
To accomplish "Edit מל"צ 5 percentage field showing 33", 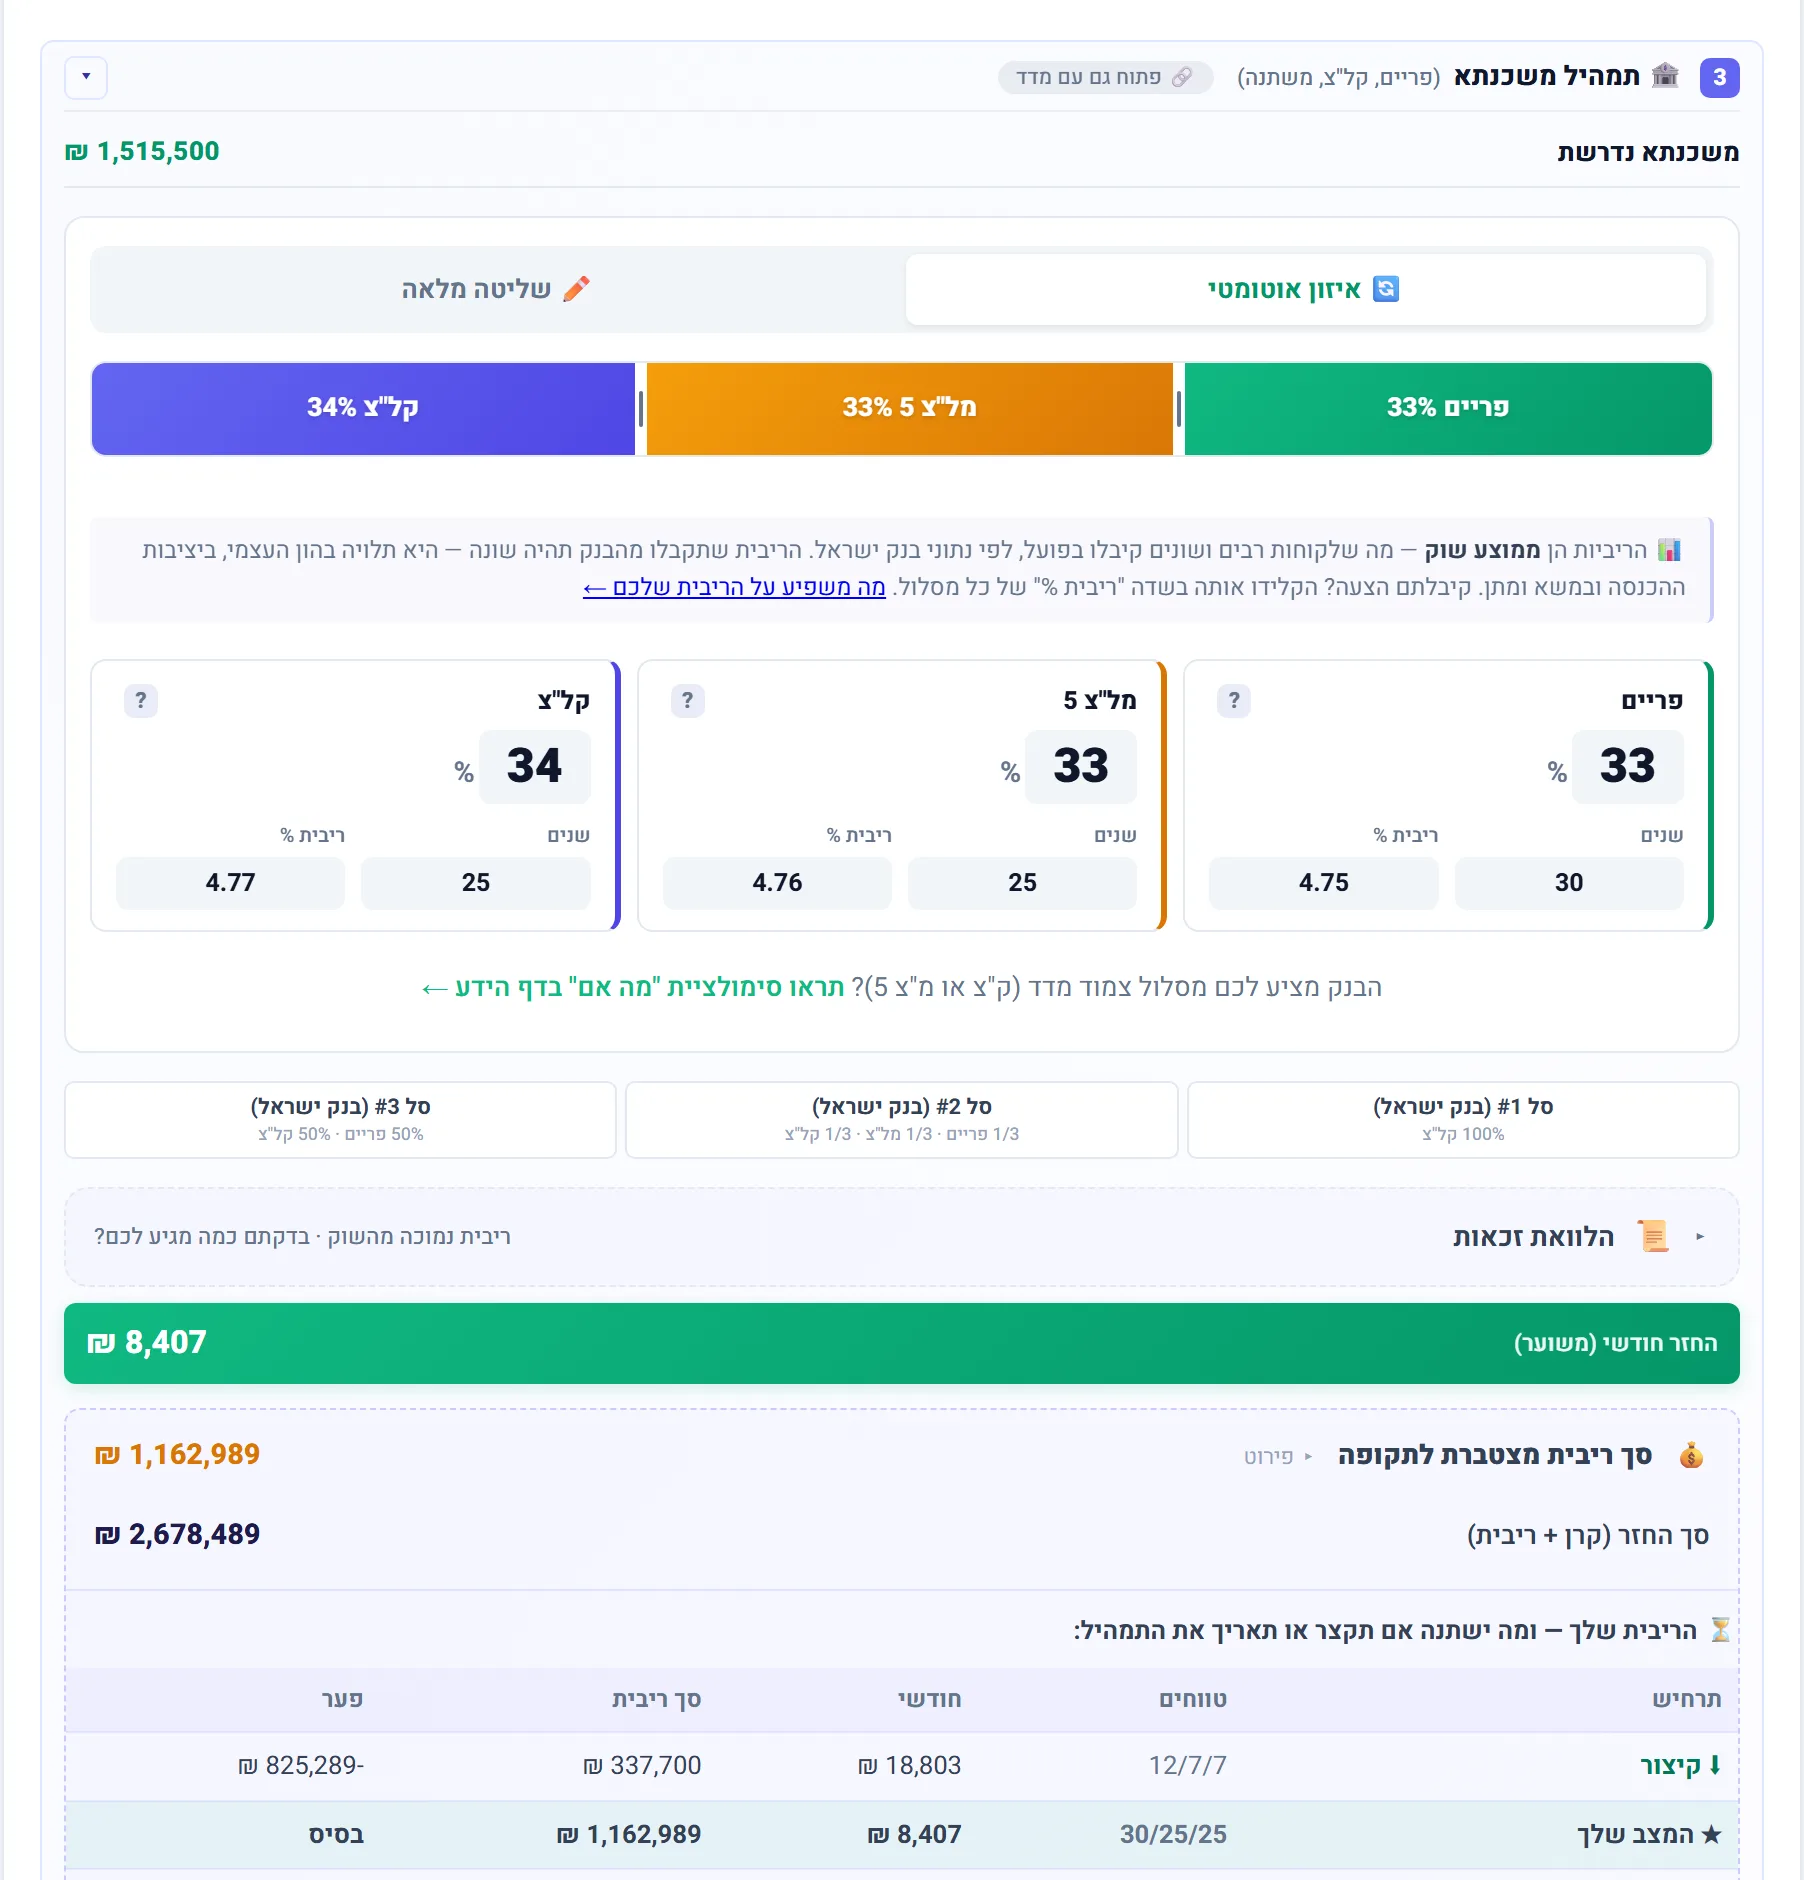I will point(1081,767).
